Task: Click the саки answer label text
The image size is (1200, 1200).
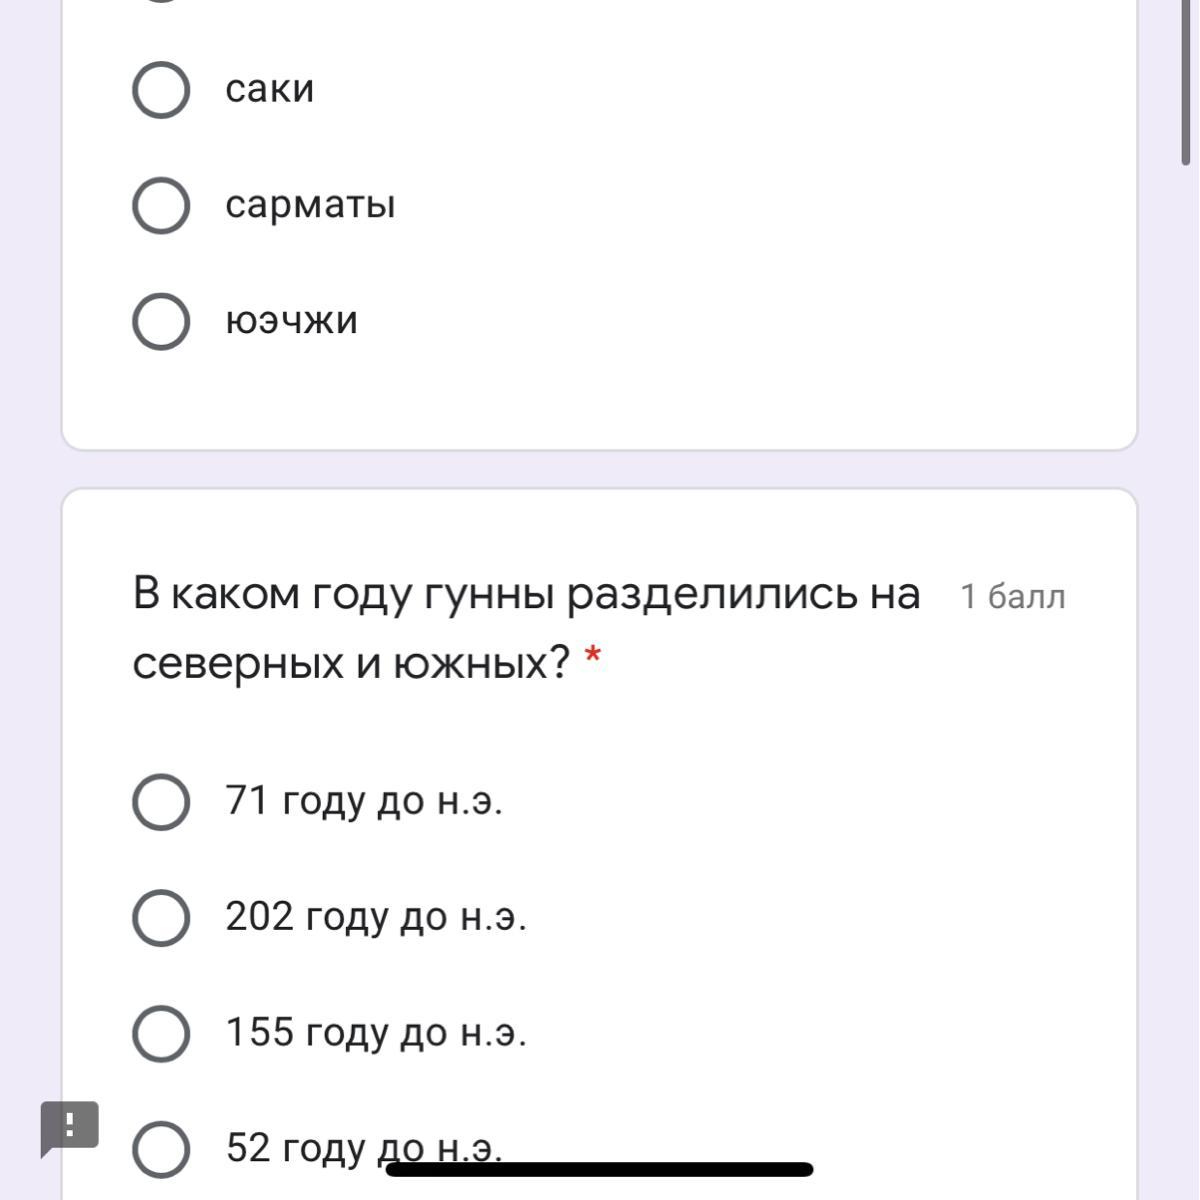Action: pyautogui.click(x=270, y=89)
